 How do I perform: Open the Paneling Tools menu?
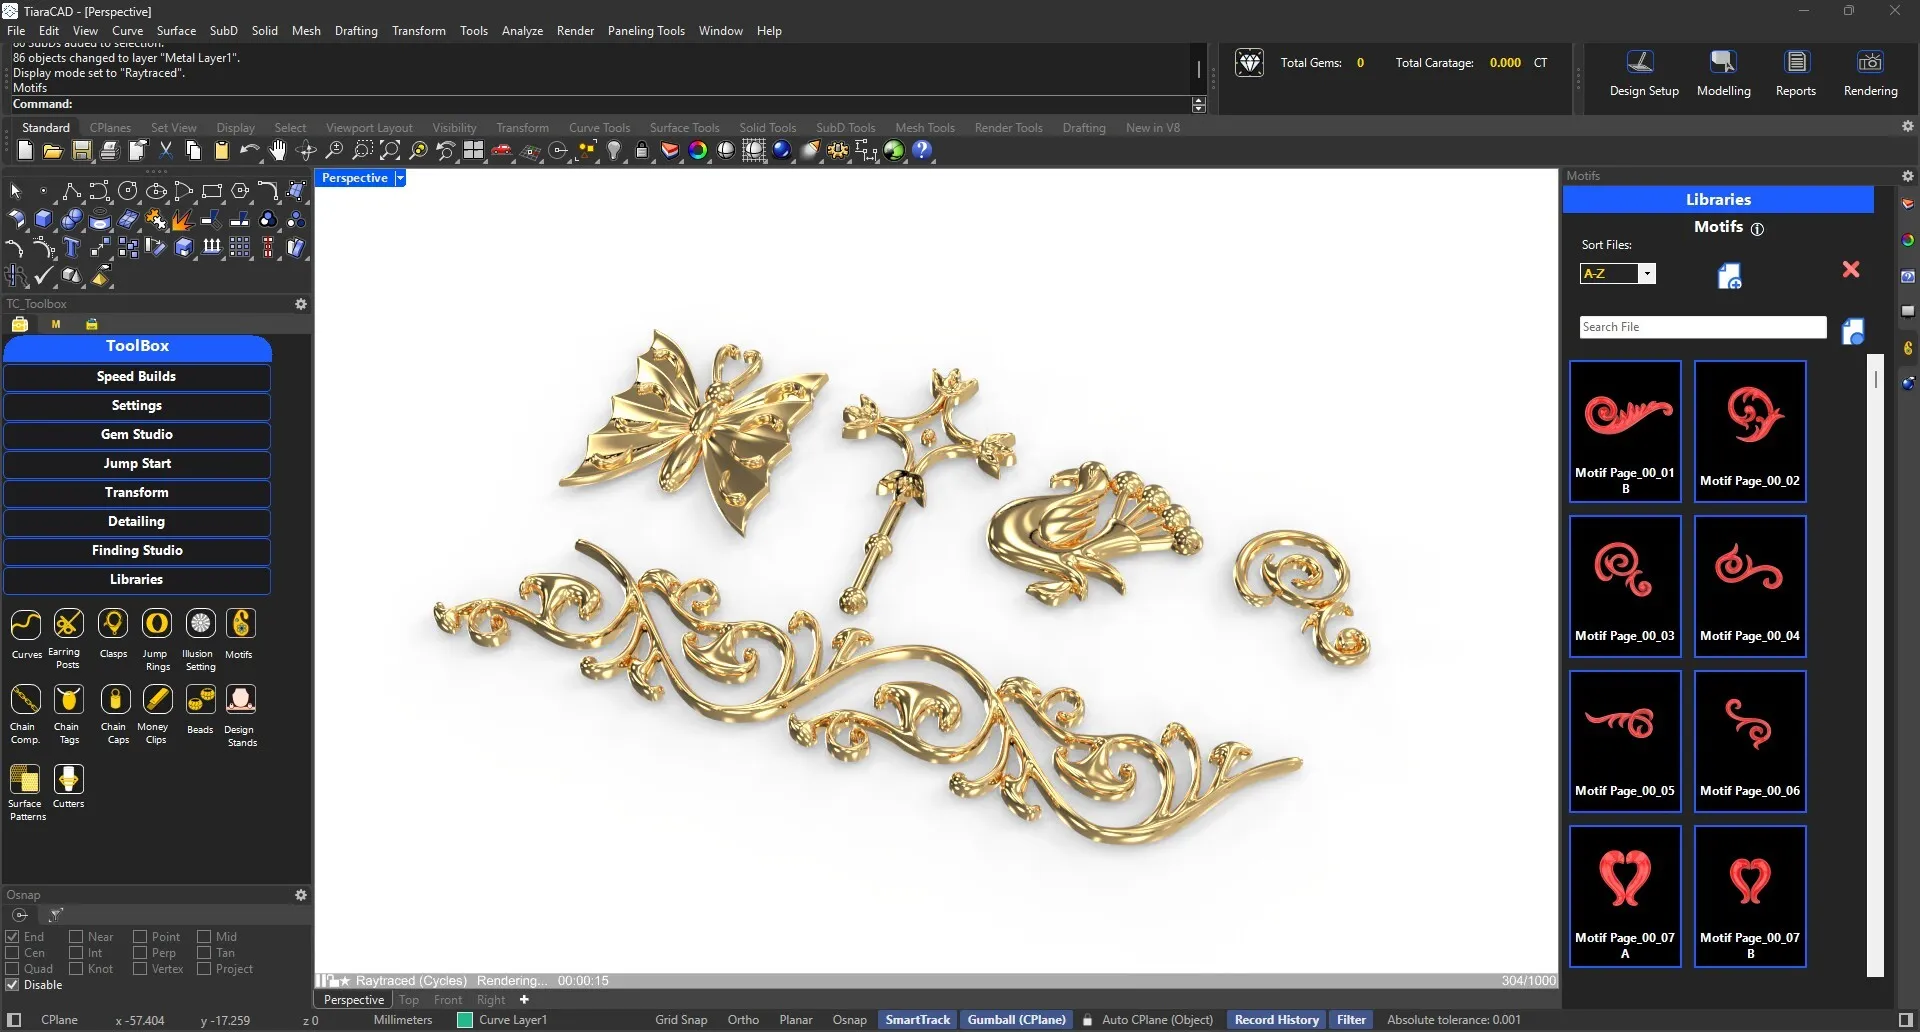click(645, 31)
